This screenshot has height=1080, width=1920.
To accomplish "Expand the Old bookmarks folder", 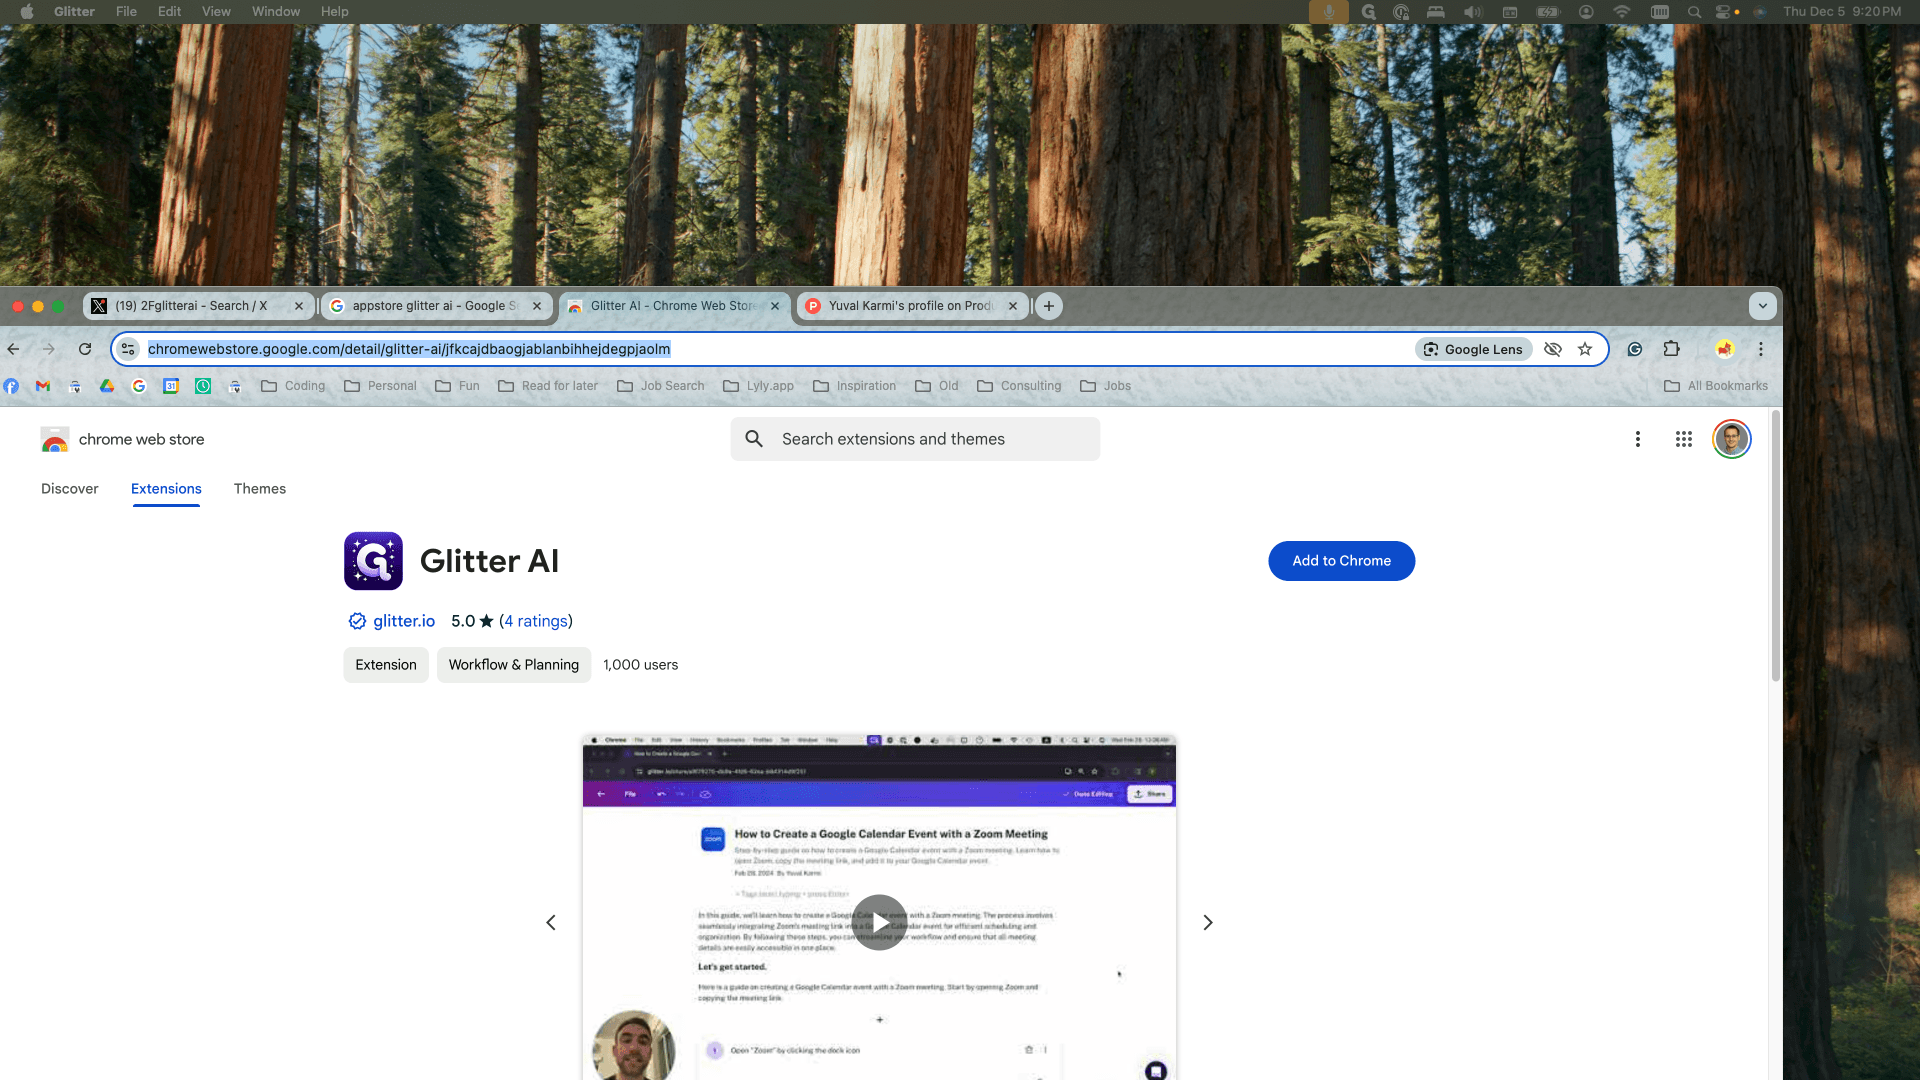I will [x=937, y=386].
